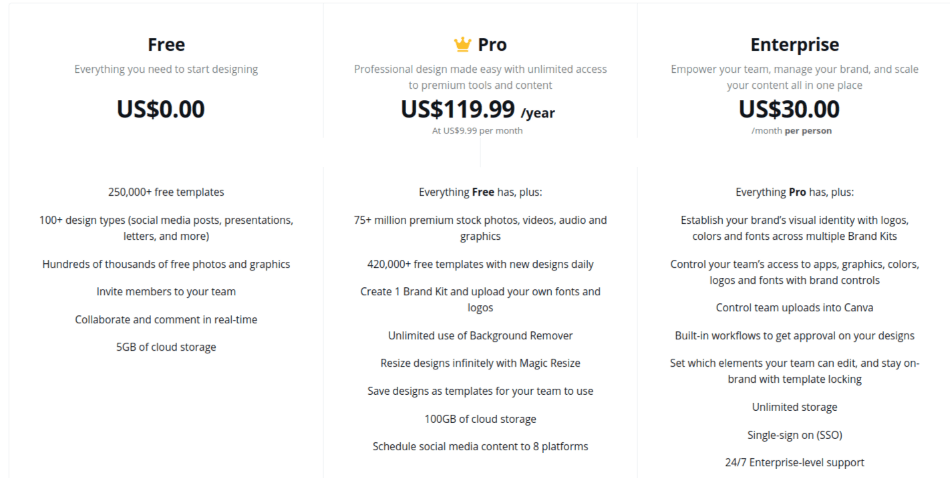
Task: Click 'Single-sign on (SSO)' feature
Action: pos(794,435)
